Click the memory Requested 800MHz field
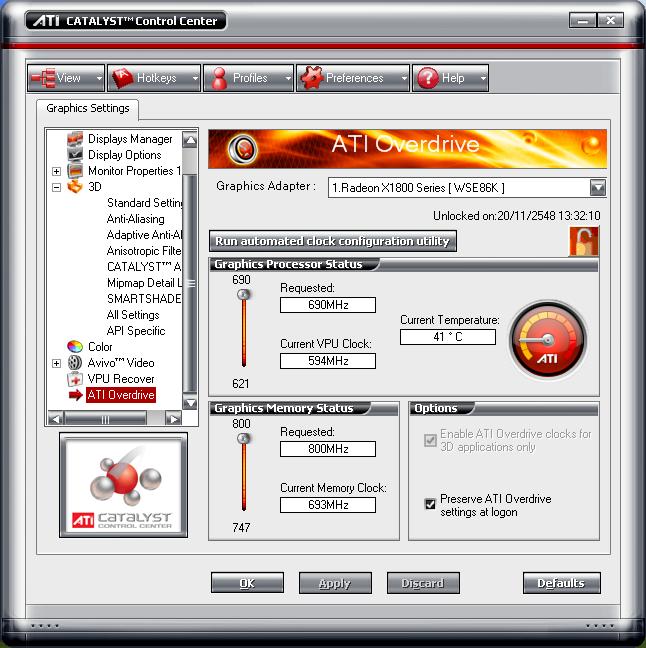 328,449
